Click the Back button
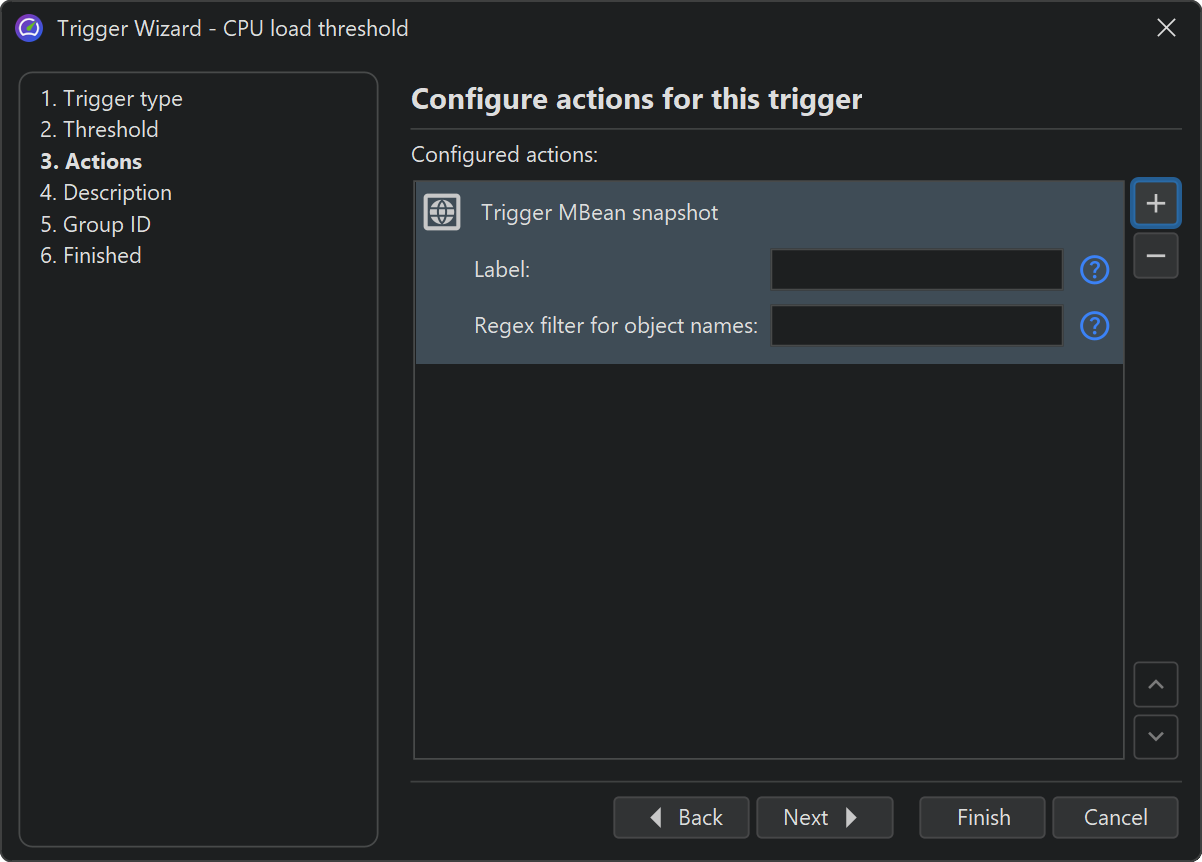 pyautogui.click(x=682, y=817)
